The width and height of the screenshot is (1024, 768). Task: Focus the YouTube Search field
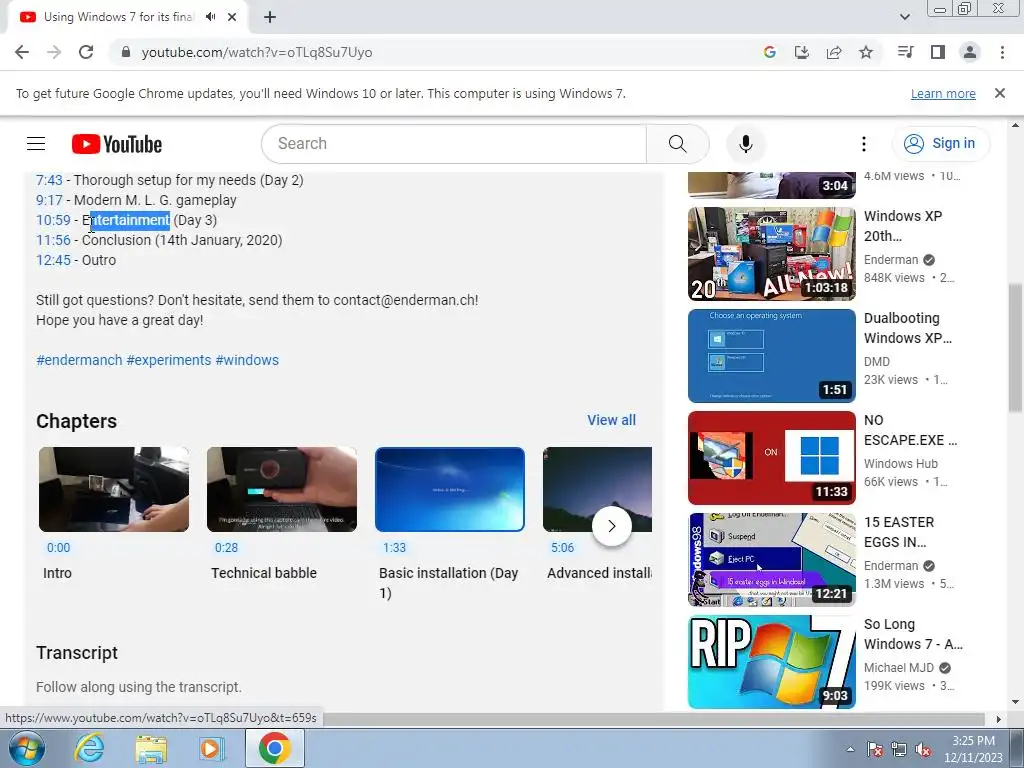pyautogui.click(x=454, y=144)
